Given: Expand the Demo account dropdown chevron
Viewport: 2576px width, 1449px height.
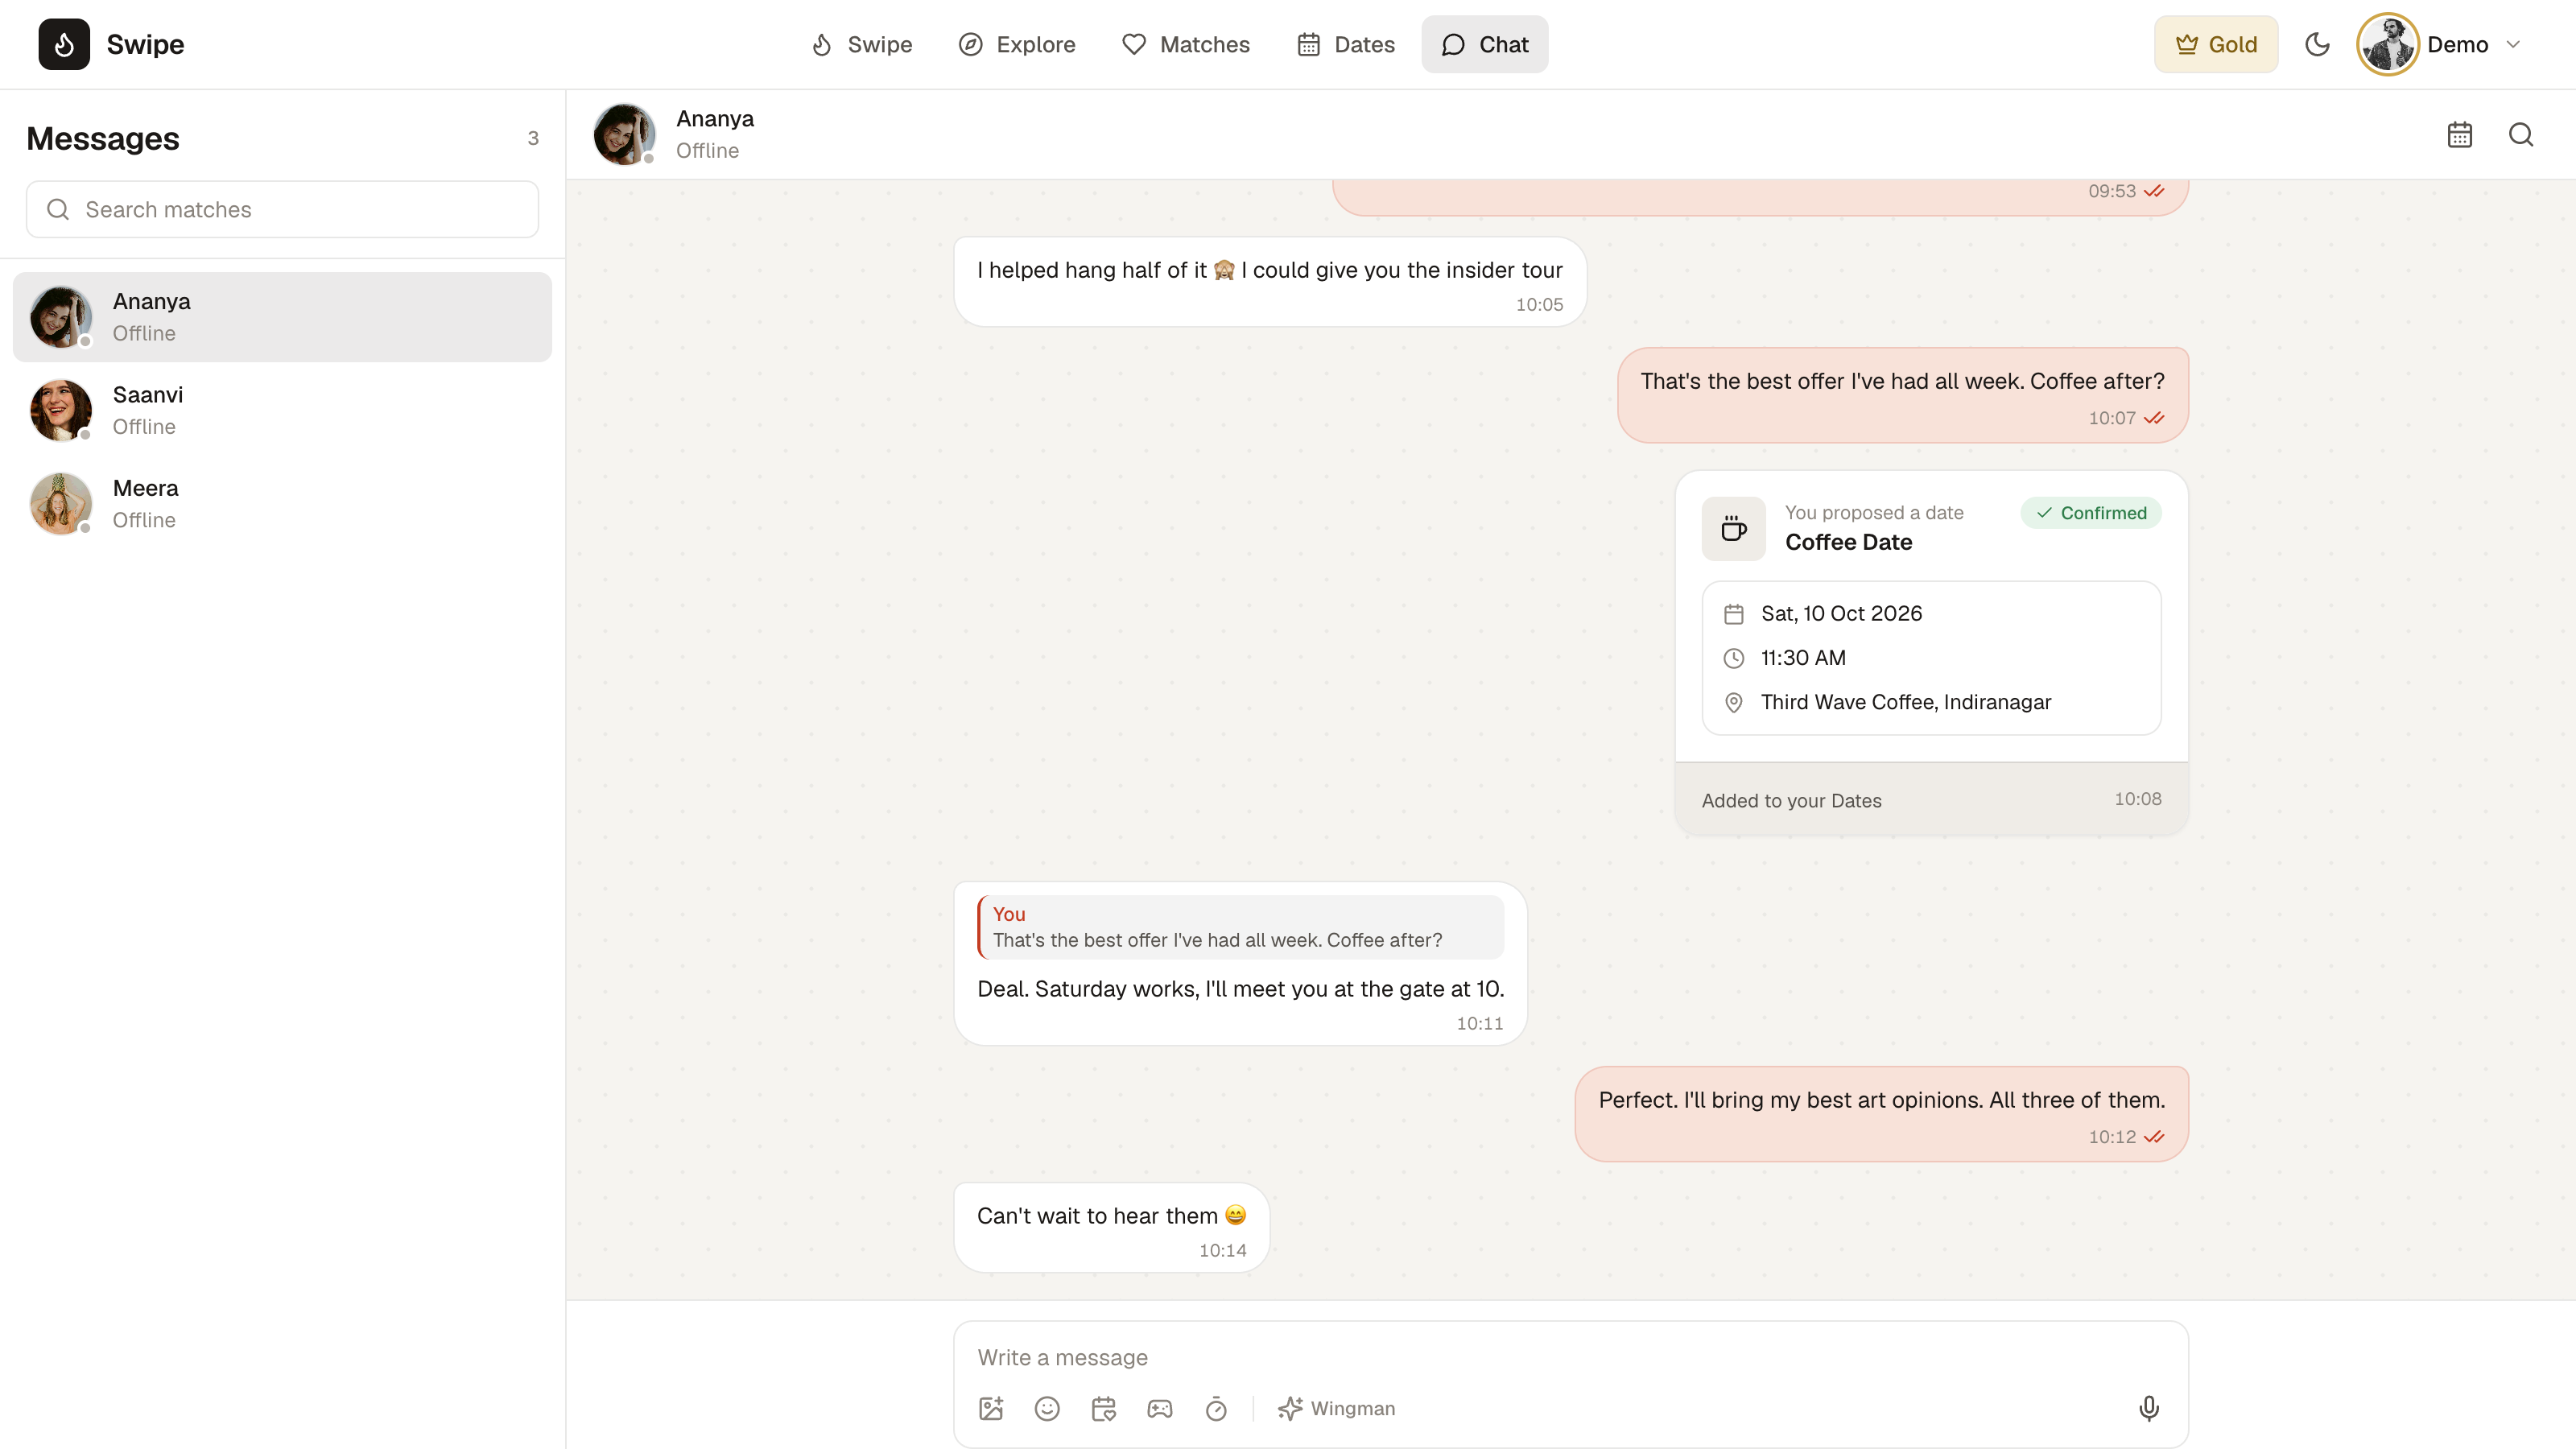Looking at the screenshot, I should (2512, 44).
